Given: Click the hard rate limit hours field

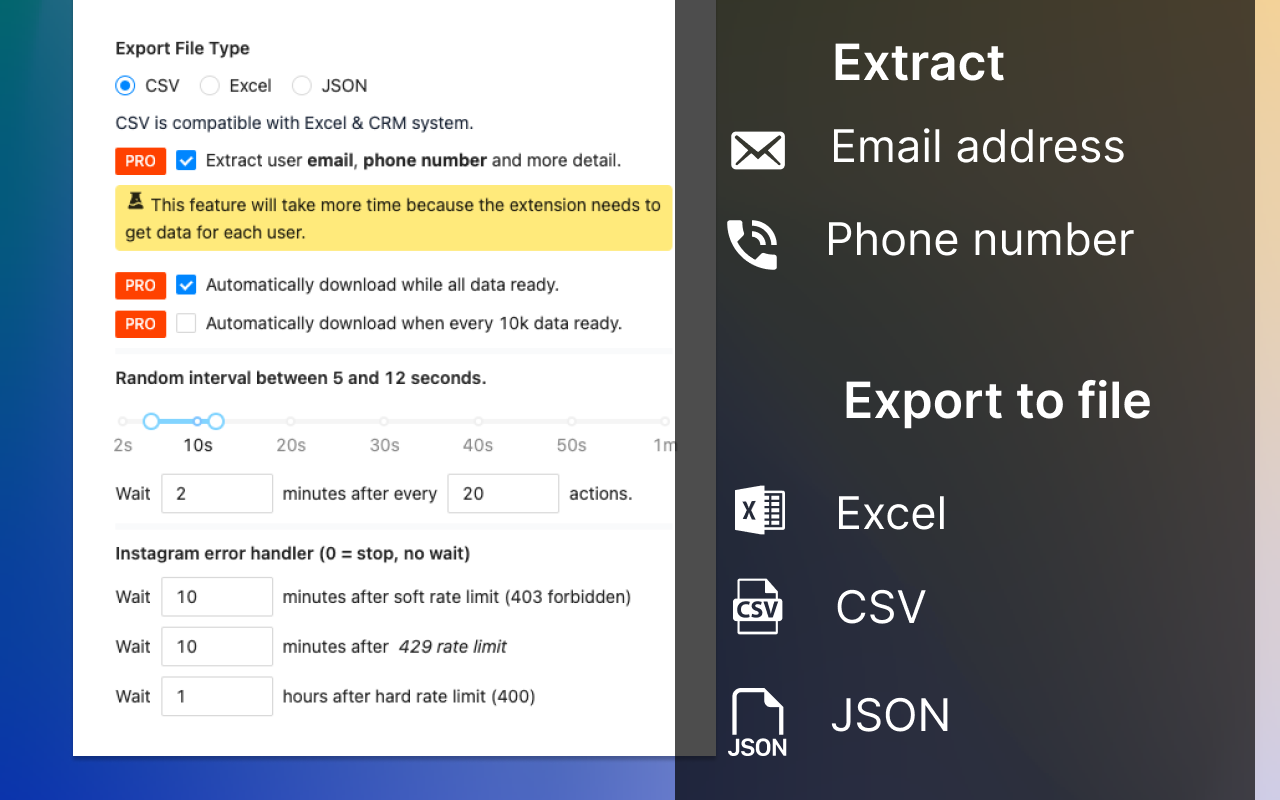Looking at the screenshot, I should [x=217, y=696].
